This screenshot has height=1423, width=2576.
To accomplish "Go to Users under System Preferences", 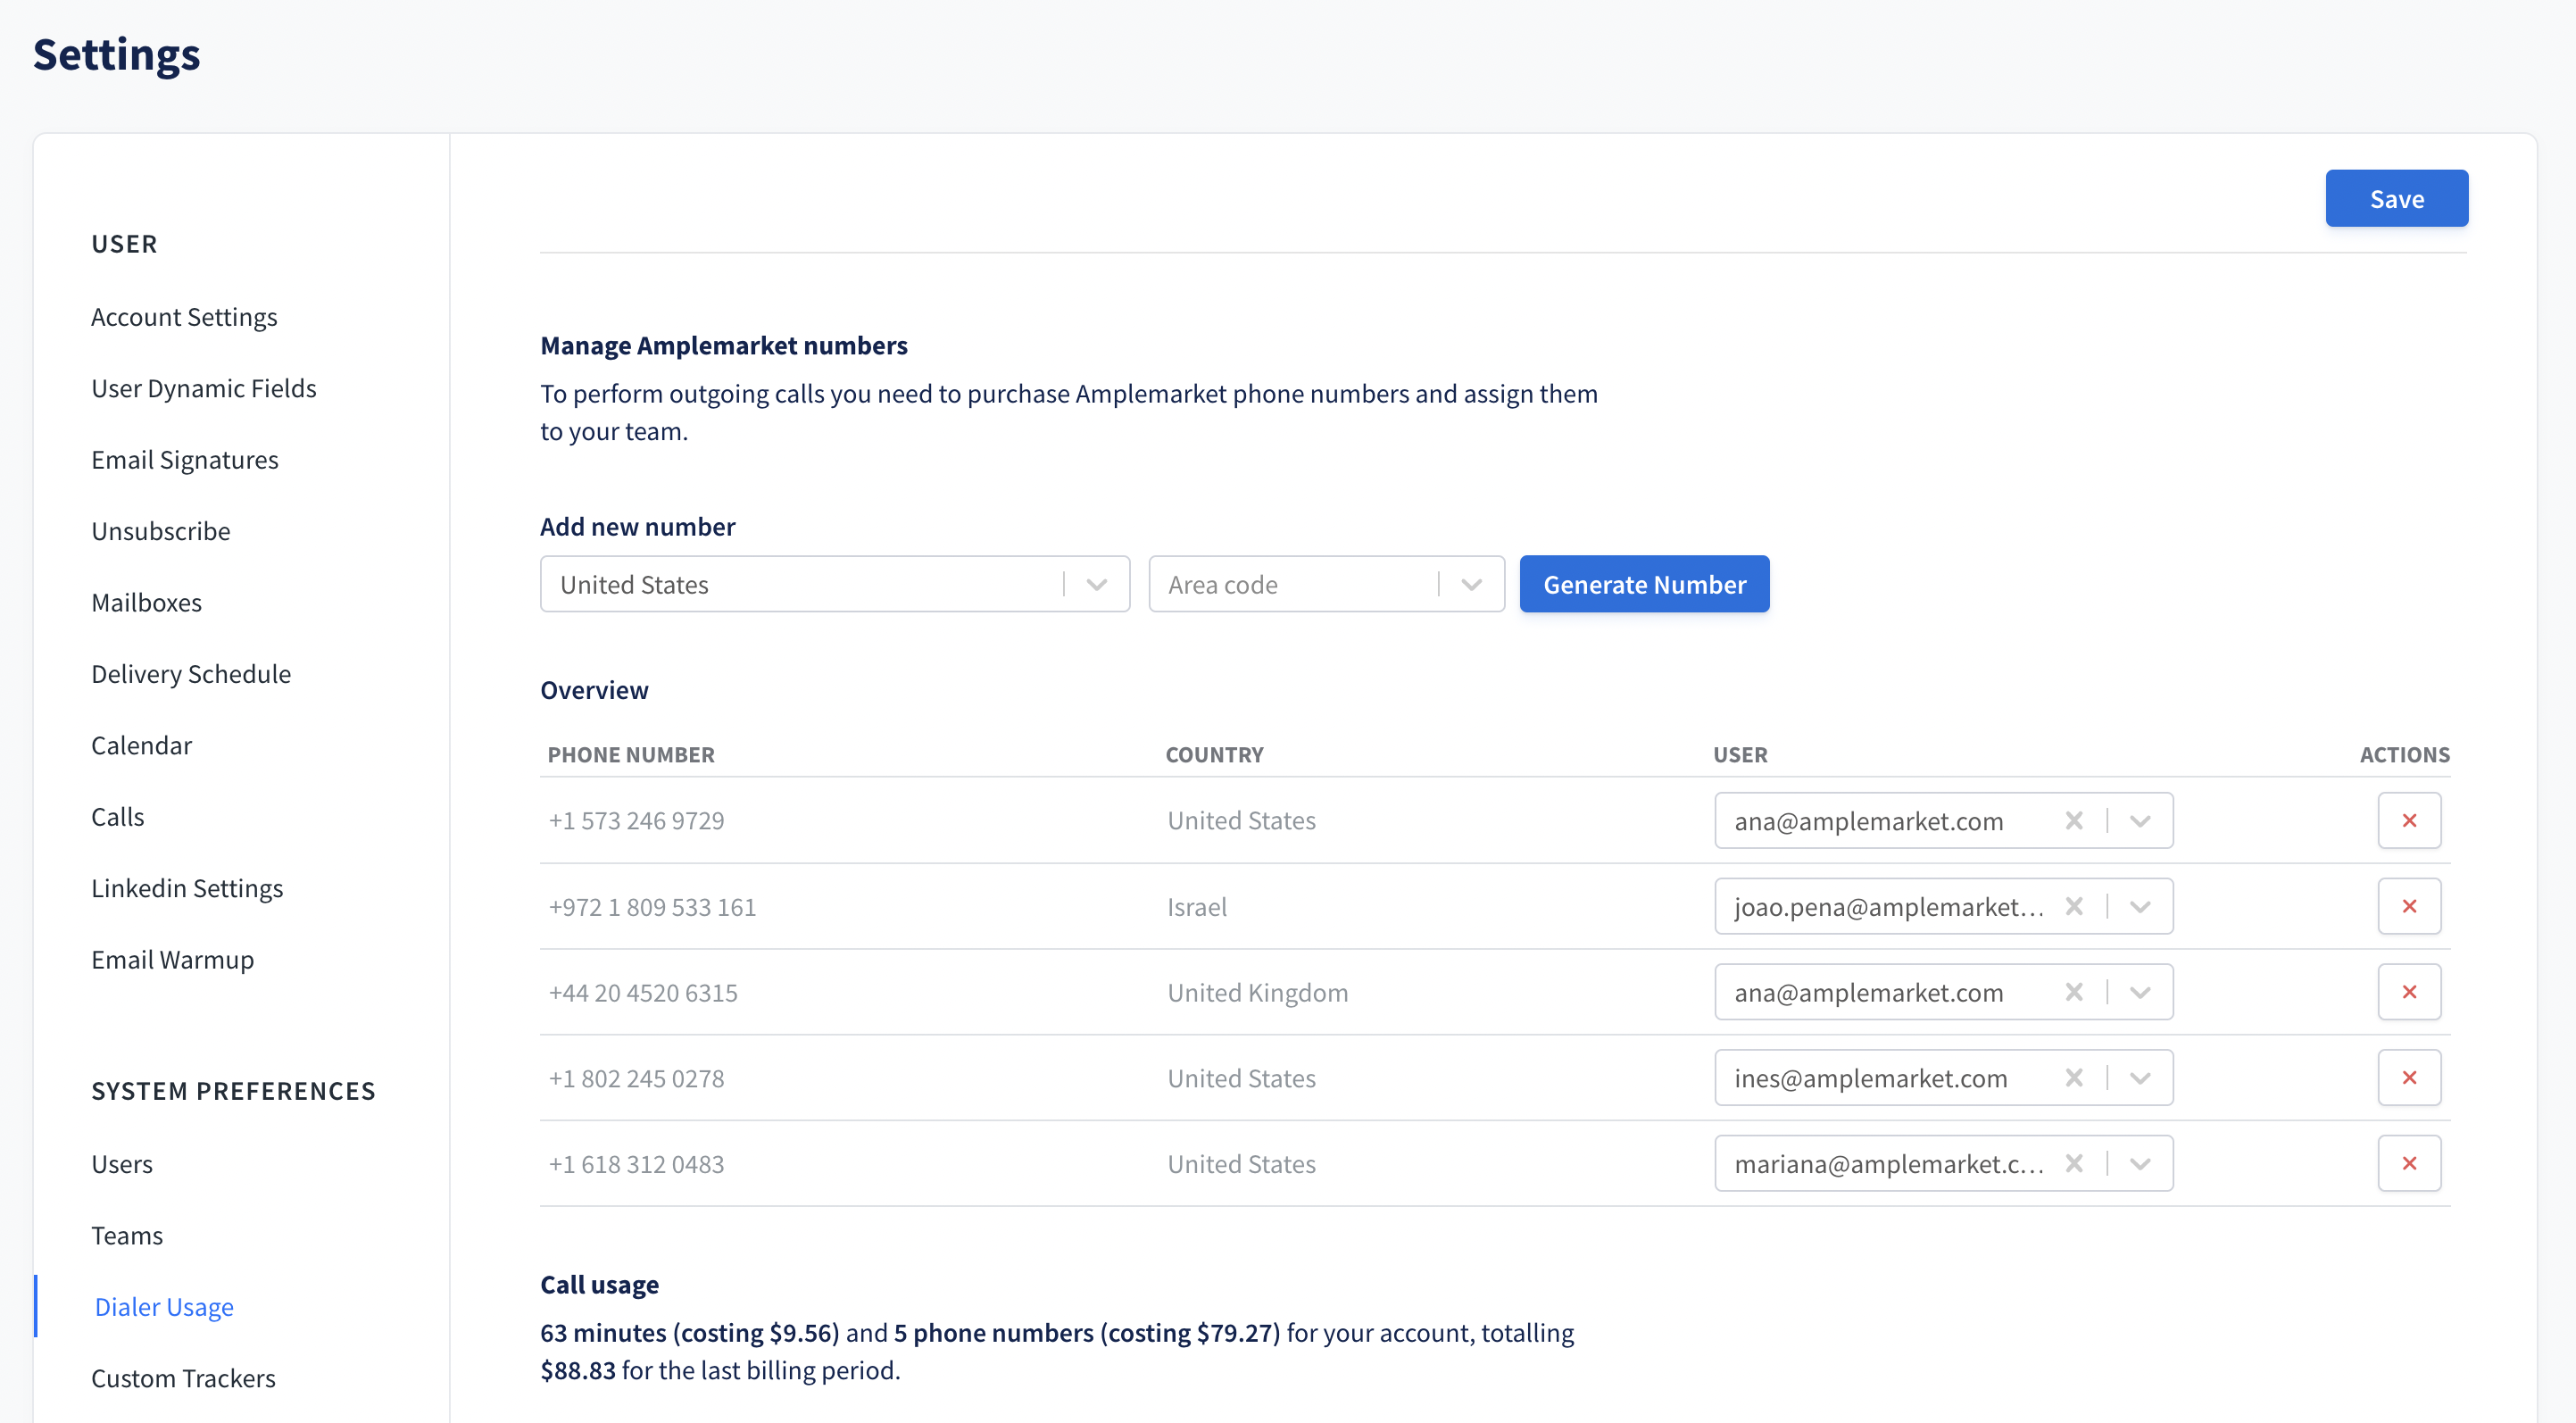I will point(122,1165).
